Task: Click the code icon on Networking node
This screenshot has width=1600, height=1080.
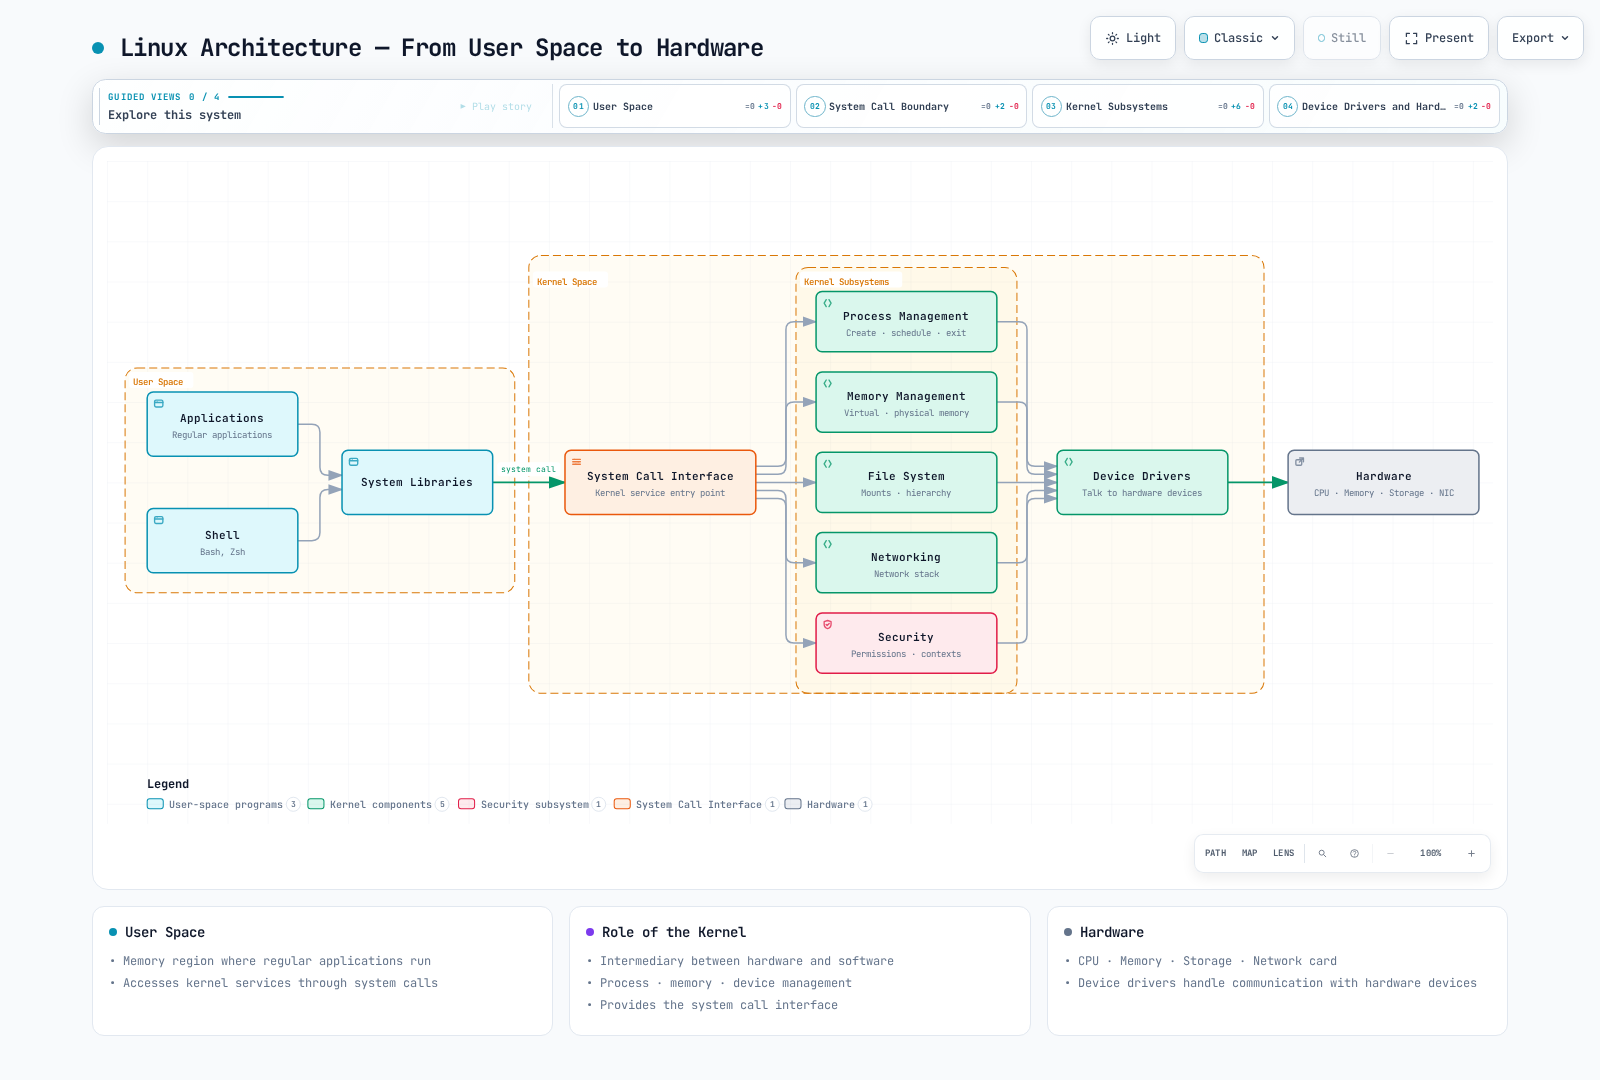Action: [x=828, y=544]
